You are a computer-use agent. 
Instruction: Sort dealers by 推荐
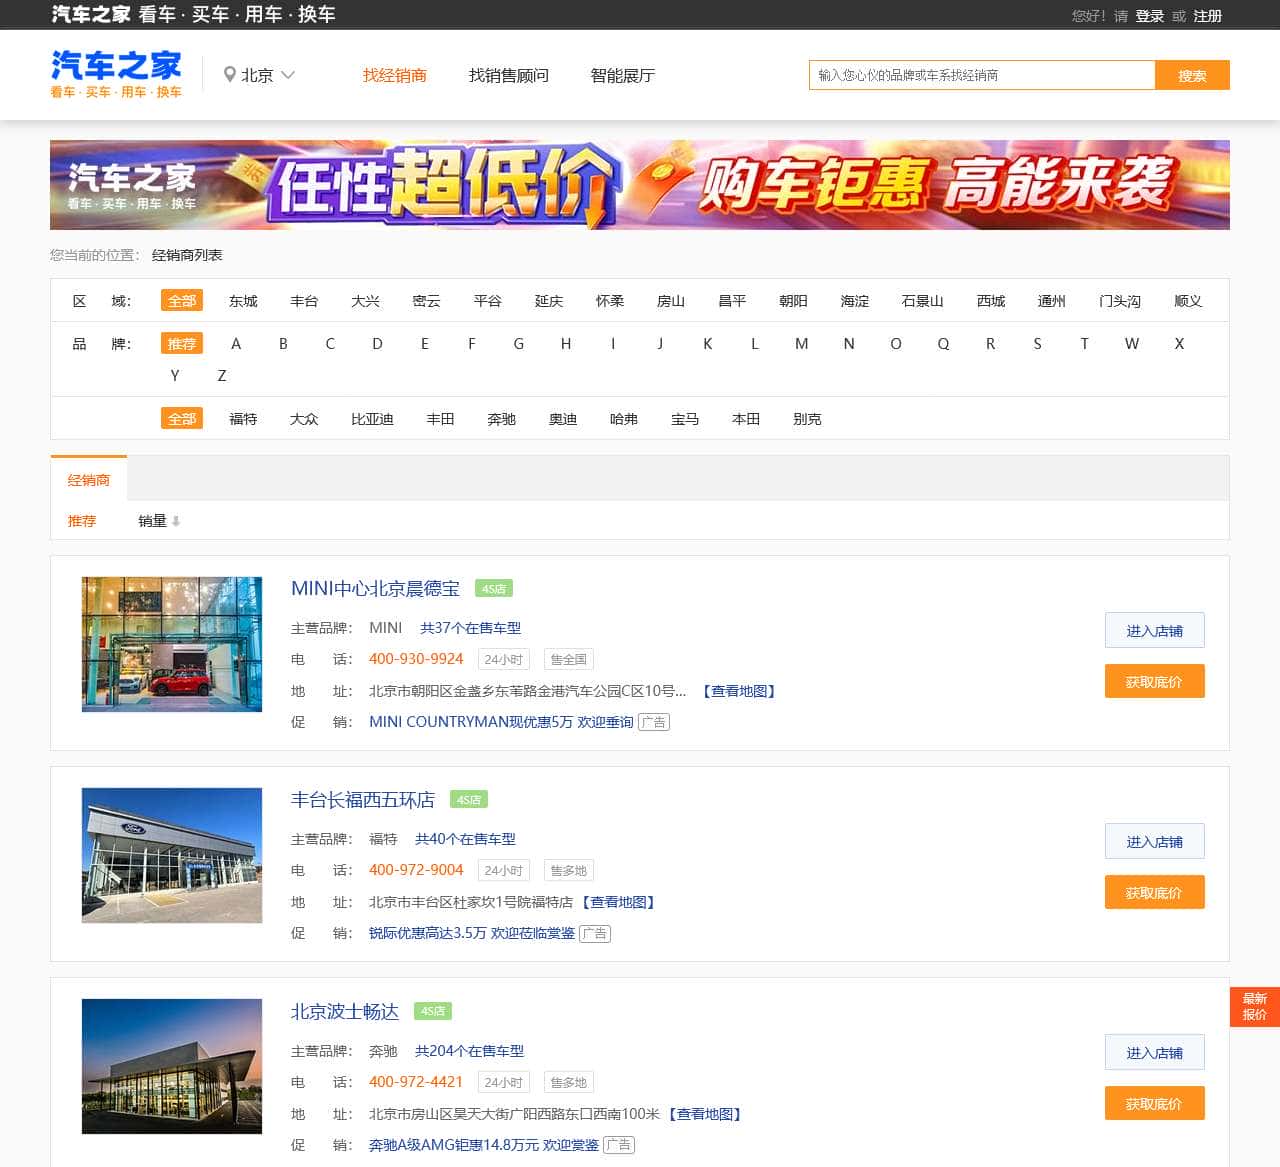point(82,521)
